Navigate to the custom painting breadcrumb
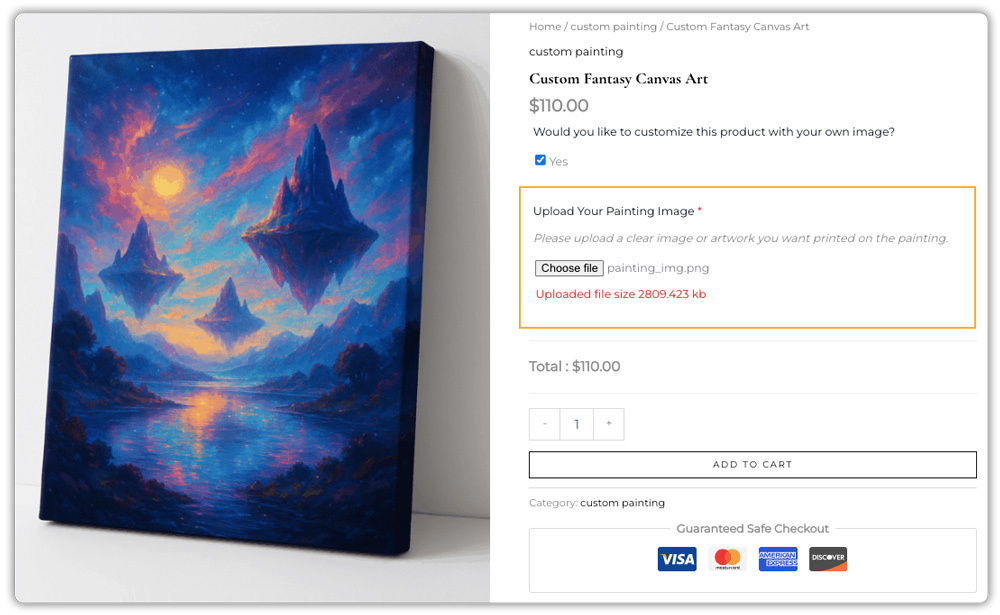This screenshot has height=615, width=1000. tap(615, 26)
